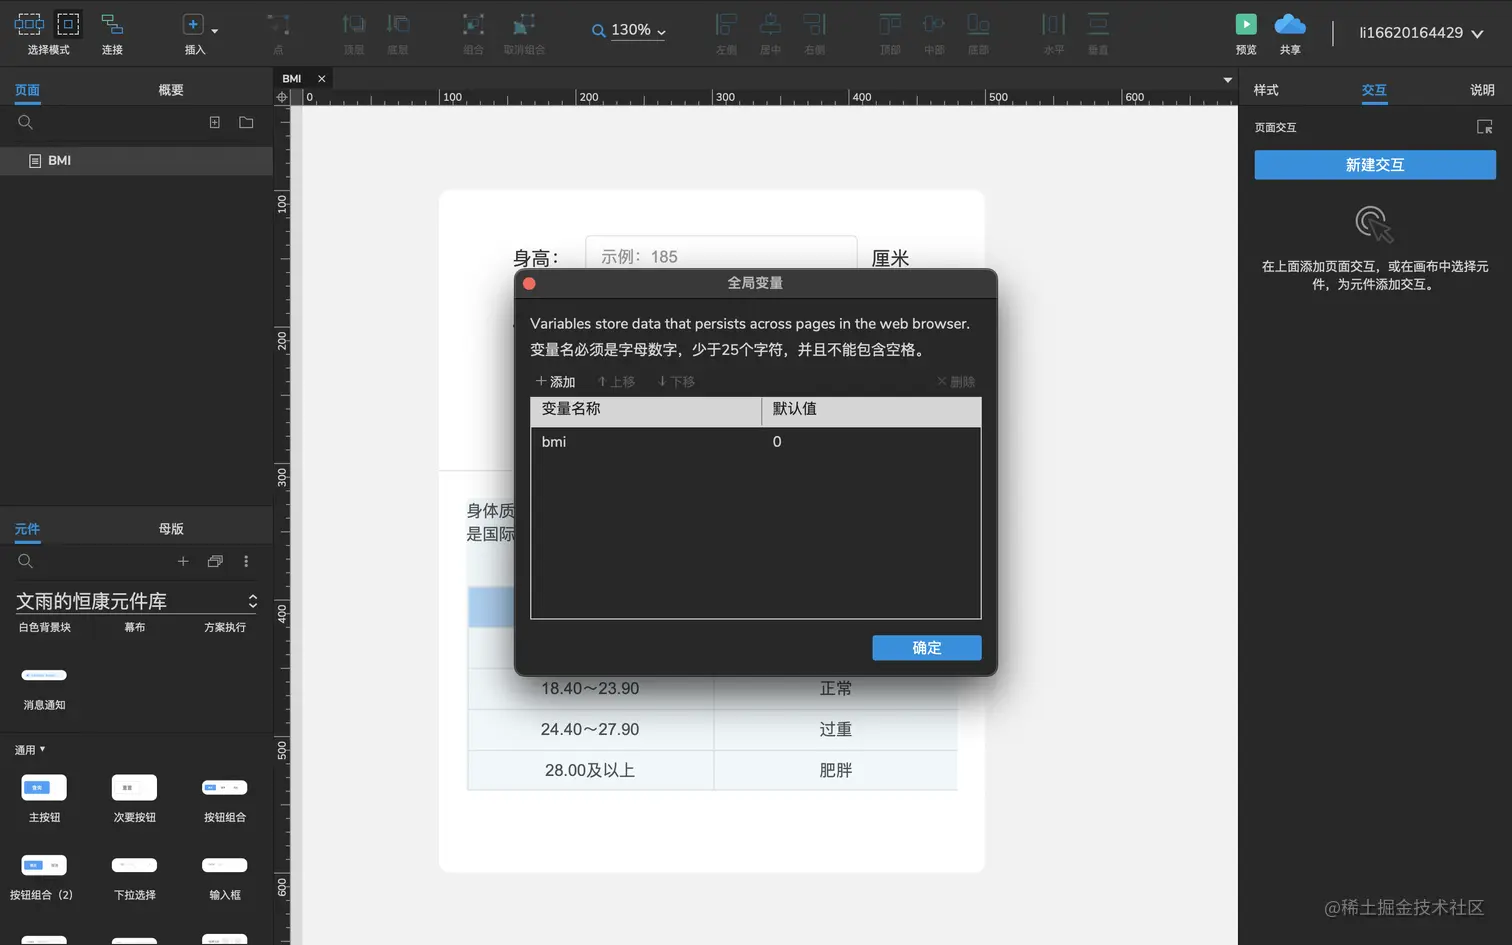The height and width of the screenshot is (945, 1512).
Task: Distribute vertically with 垂直 icon
Action: pyautogui.click(x=1098, y=24)
